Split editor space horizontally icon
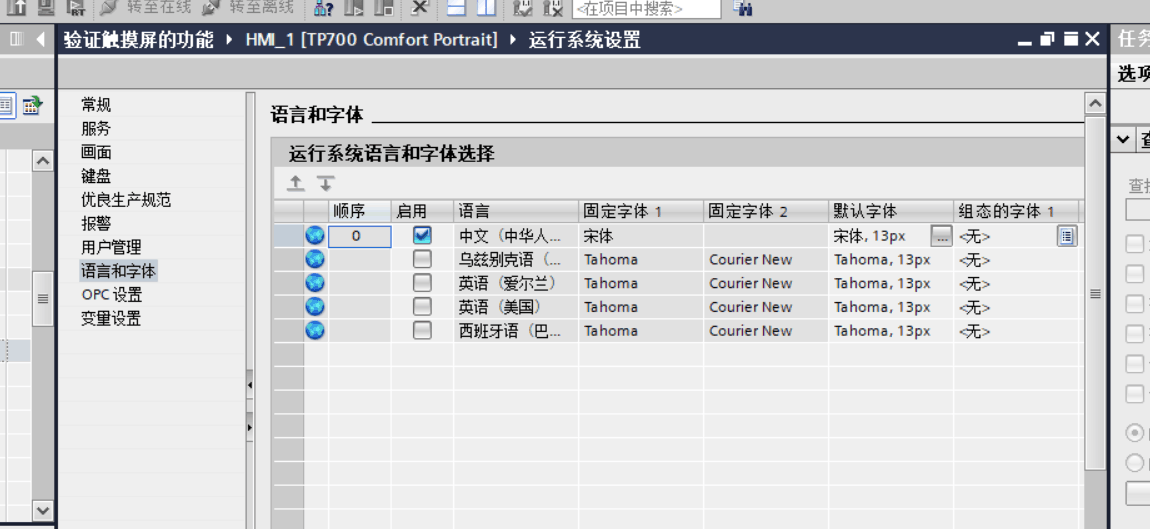This screenshot has width=1150, height=529. (457, 8)
